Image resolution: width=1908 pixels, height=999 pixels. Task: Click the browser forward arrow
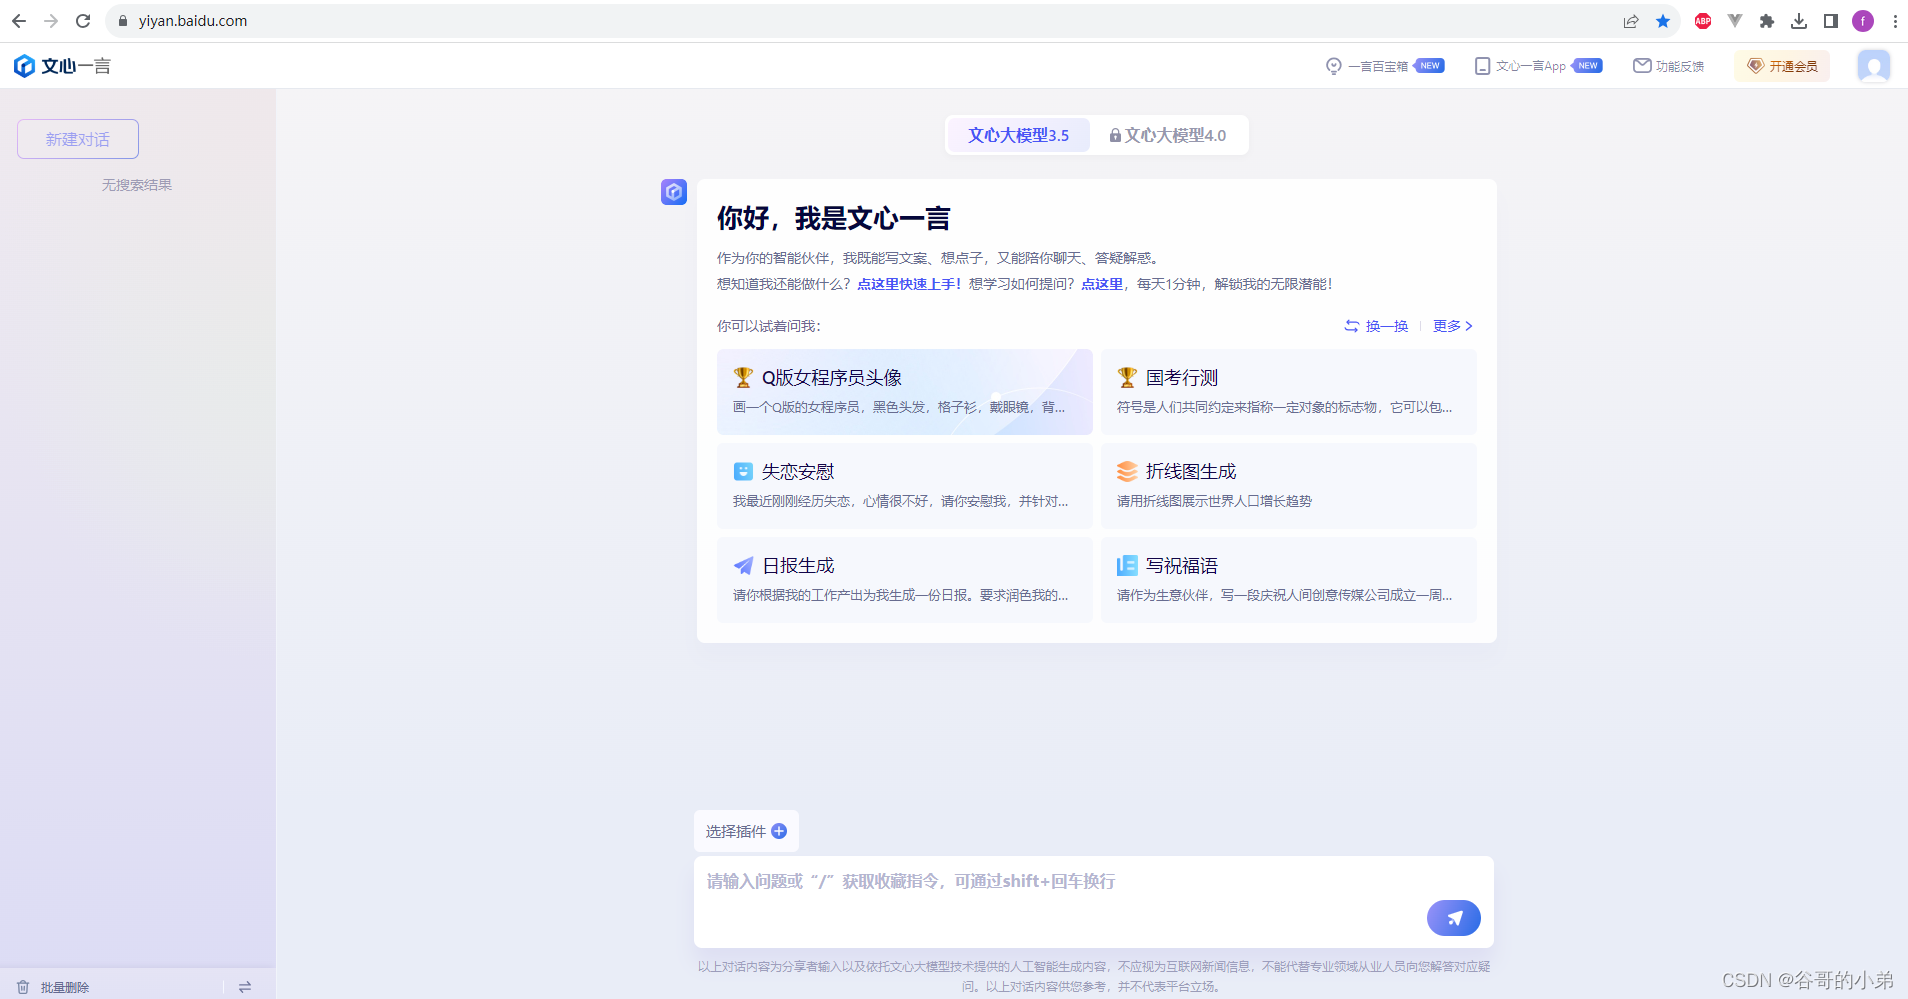click(51, 21)
